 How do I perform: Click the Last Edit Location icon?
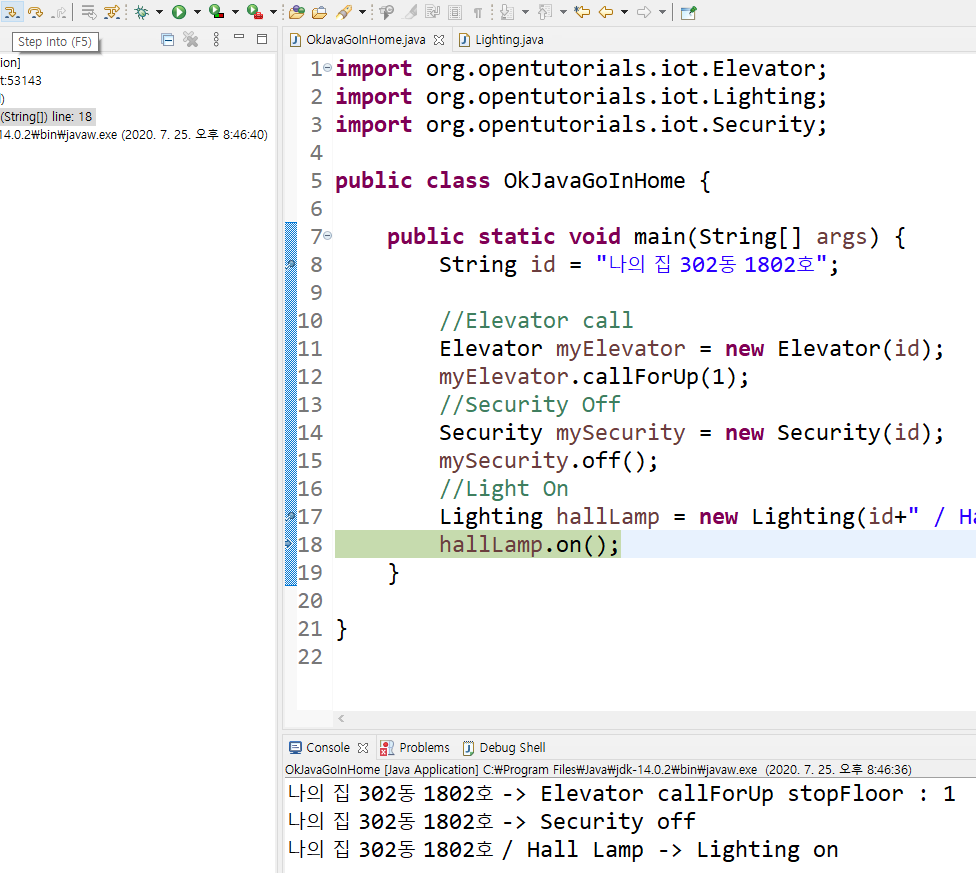[582, 12]
